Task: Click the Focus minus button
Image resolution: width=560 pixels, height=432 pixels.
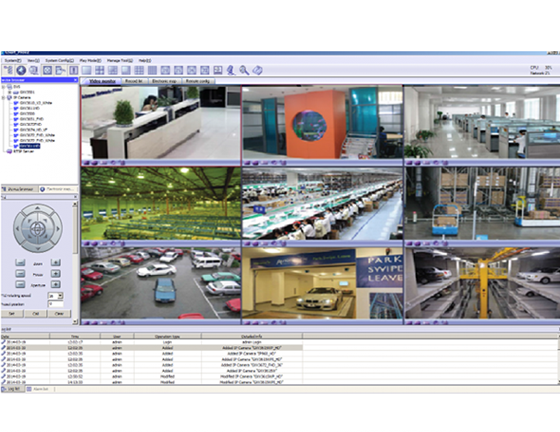Action: pyautogui.click(x=20, y=274)
